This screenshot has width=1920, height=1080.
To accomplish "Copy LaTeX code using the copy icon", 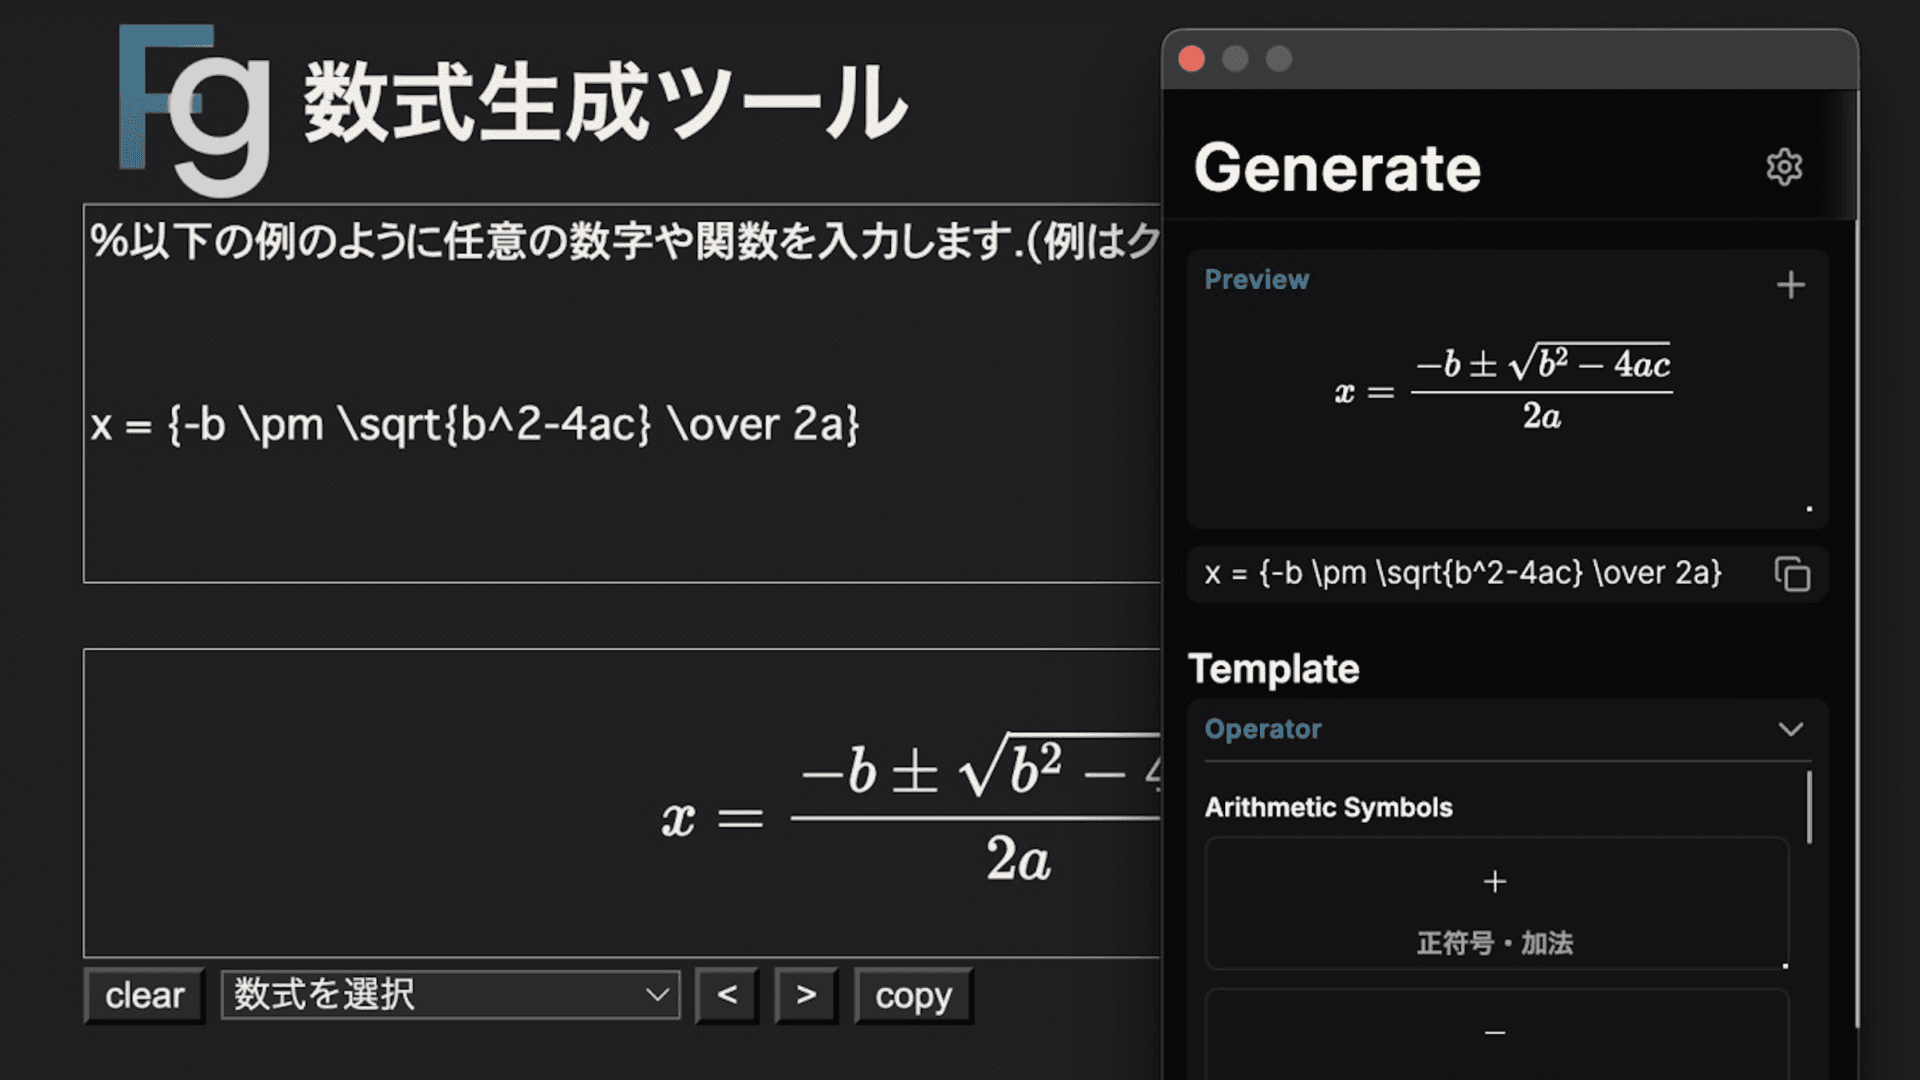I will pos(1792,574).
